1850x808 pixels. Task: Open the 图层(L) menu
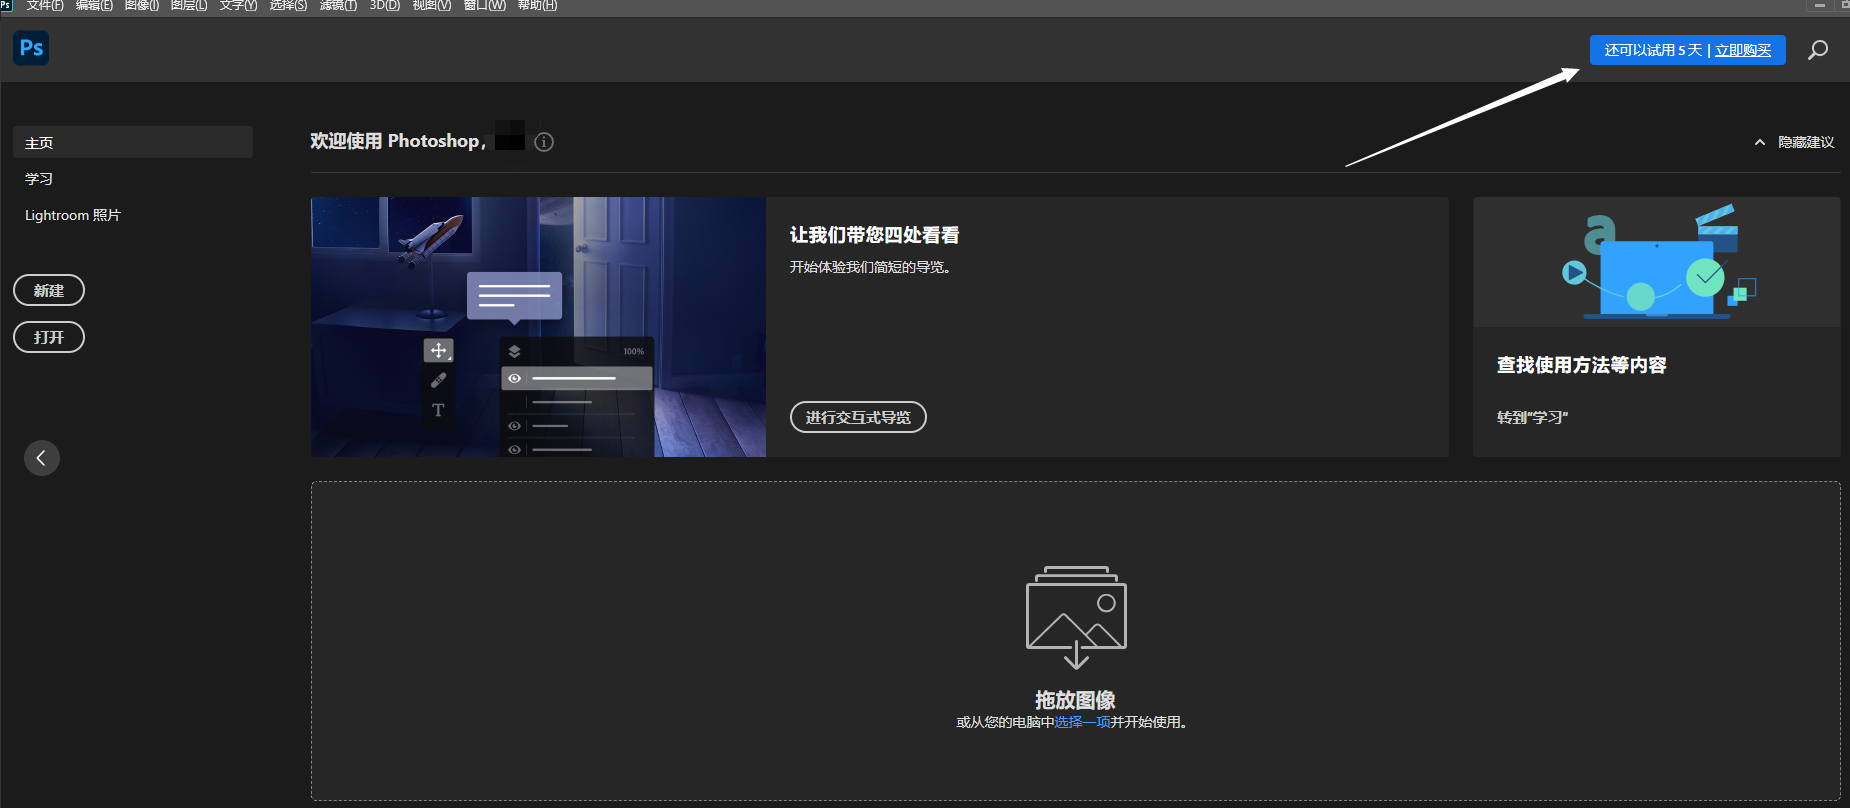pos(189,6)
